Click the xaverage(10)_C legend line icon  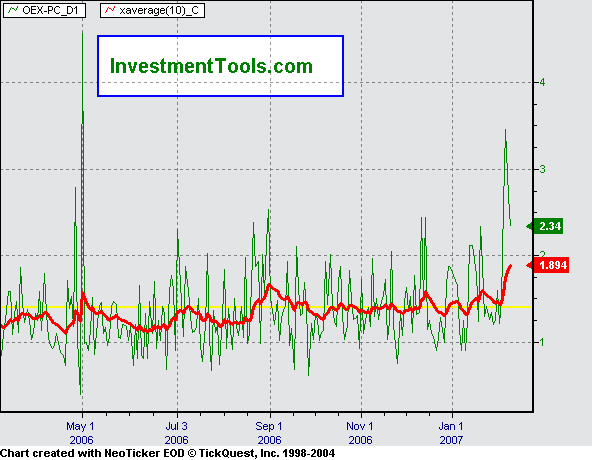click(110, 10)
